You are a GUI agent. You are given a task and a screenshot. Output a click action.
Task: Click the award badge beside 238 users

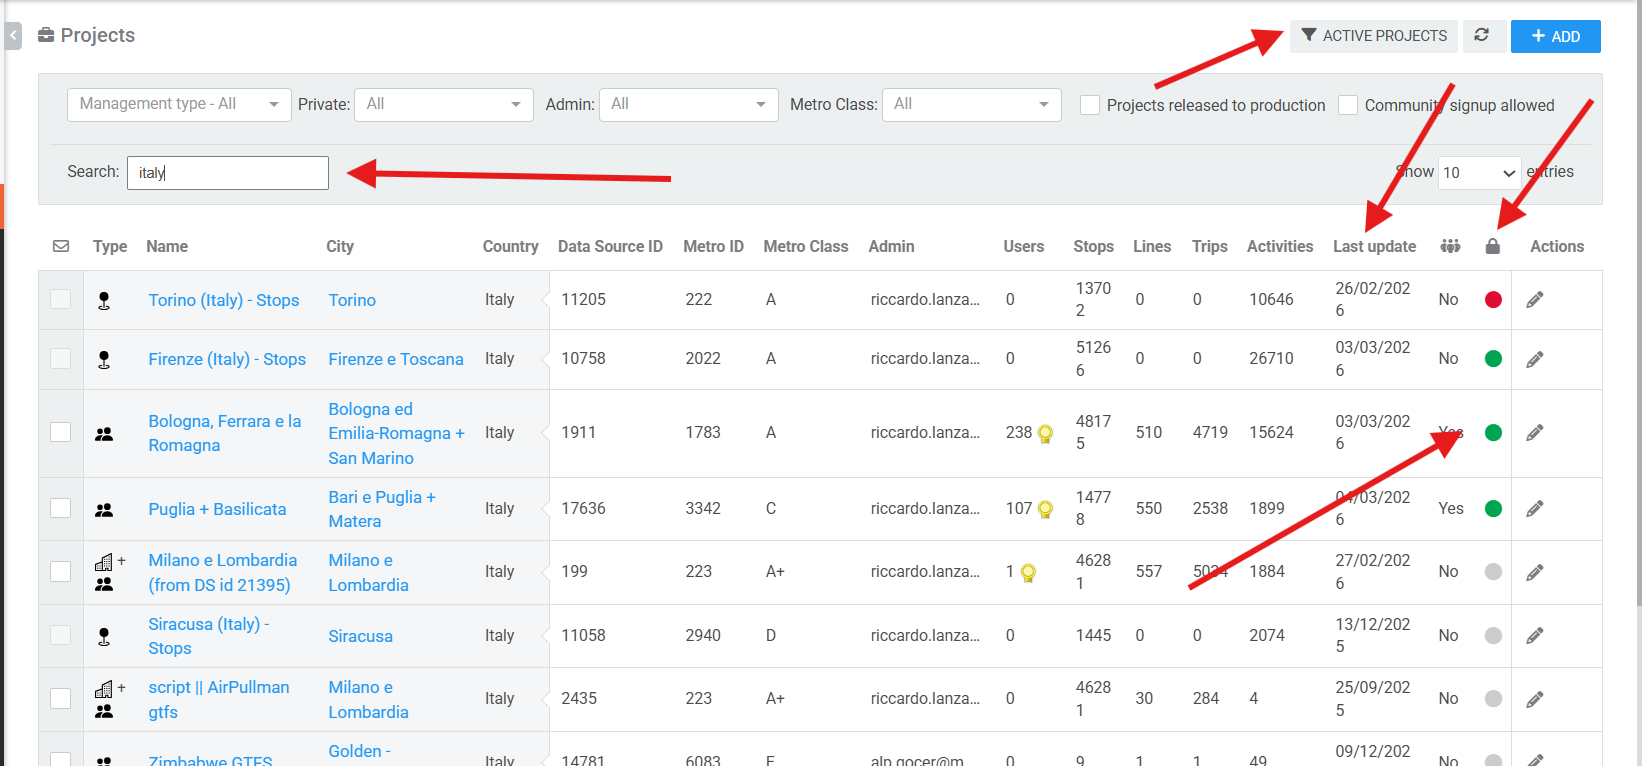pyautogui.click(x=1045, y=434)
